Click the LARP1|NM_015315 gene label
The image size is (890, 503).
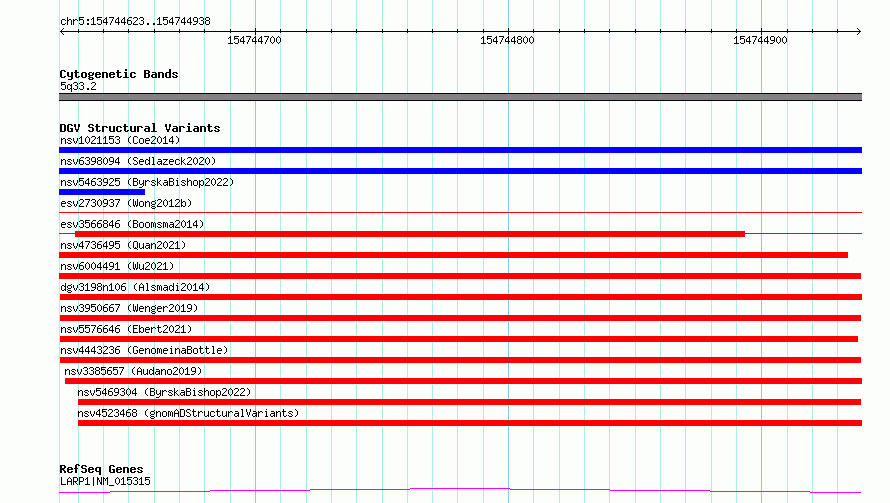tap(105, 481)
